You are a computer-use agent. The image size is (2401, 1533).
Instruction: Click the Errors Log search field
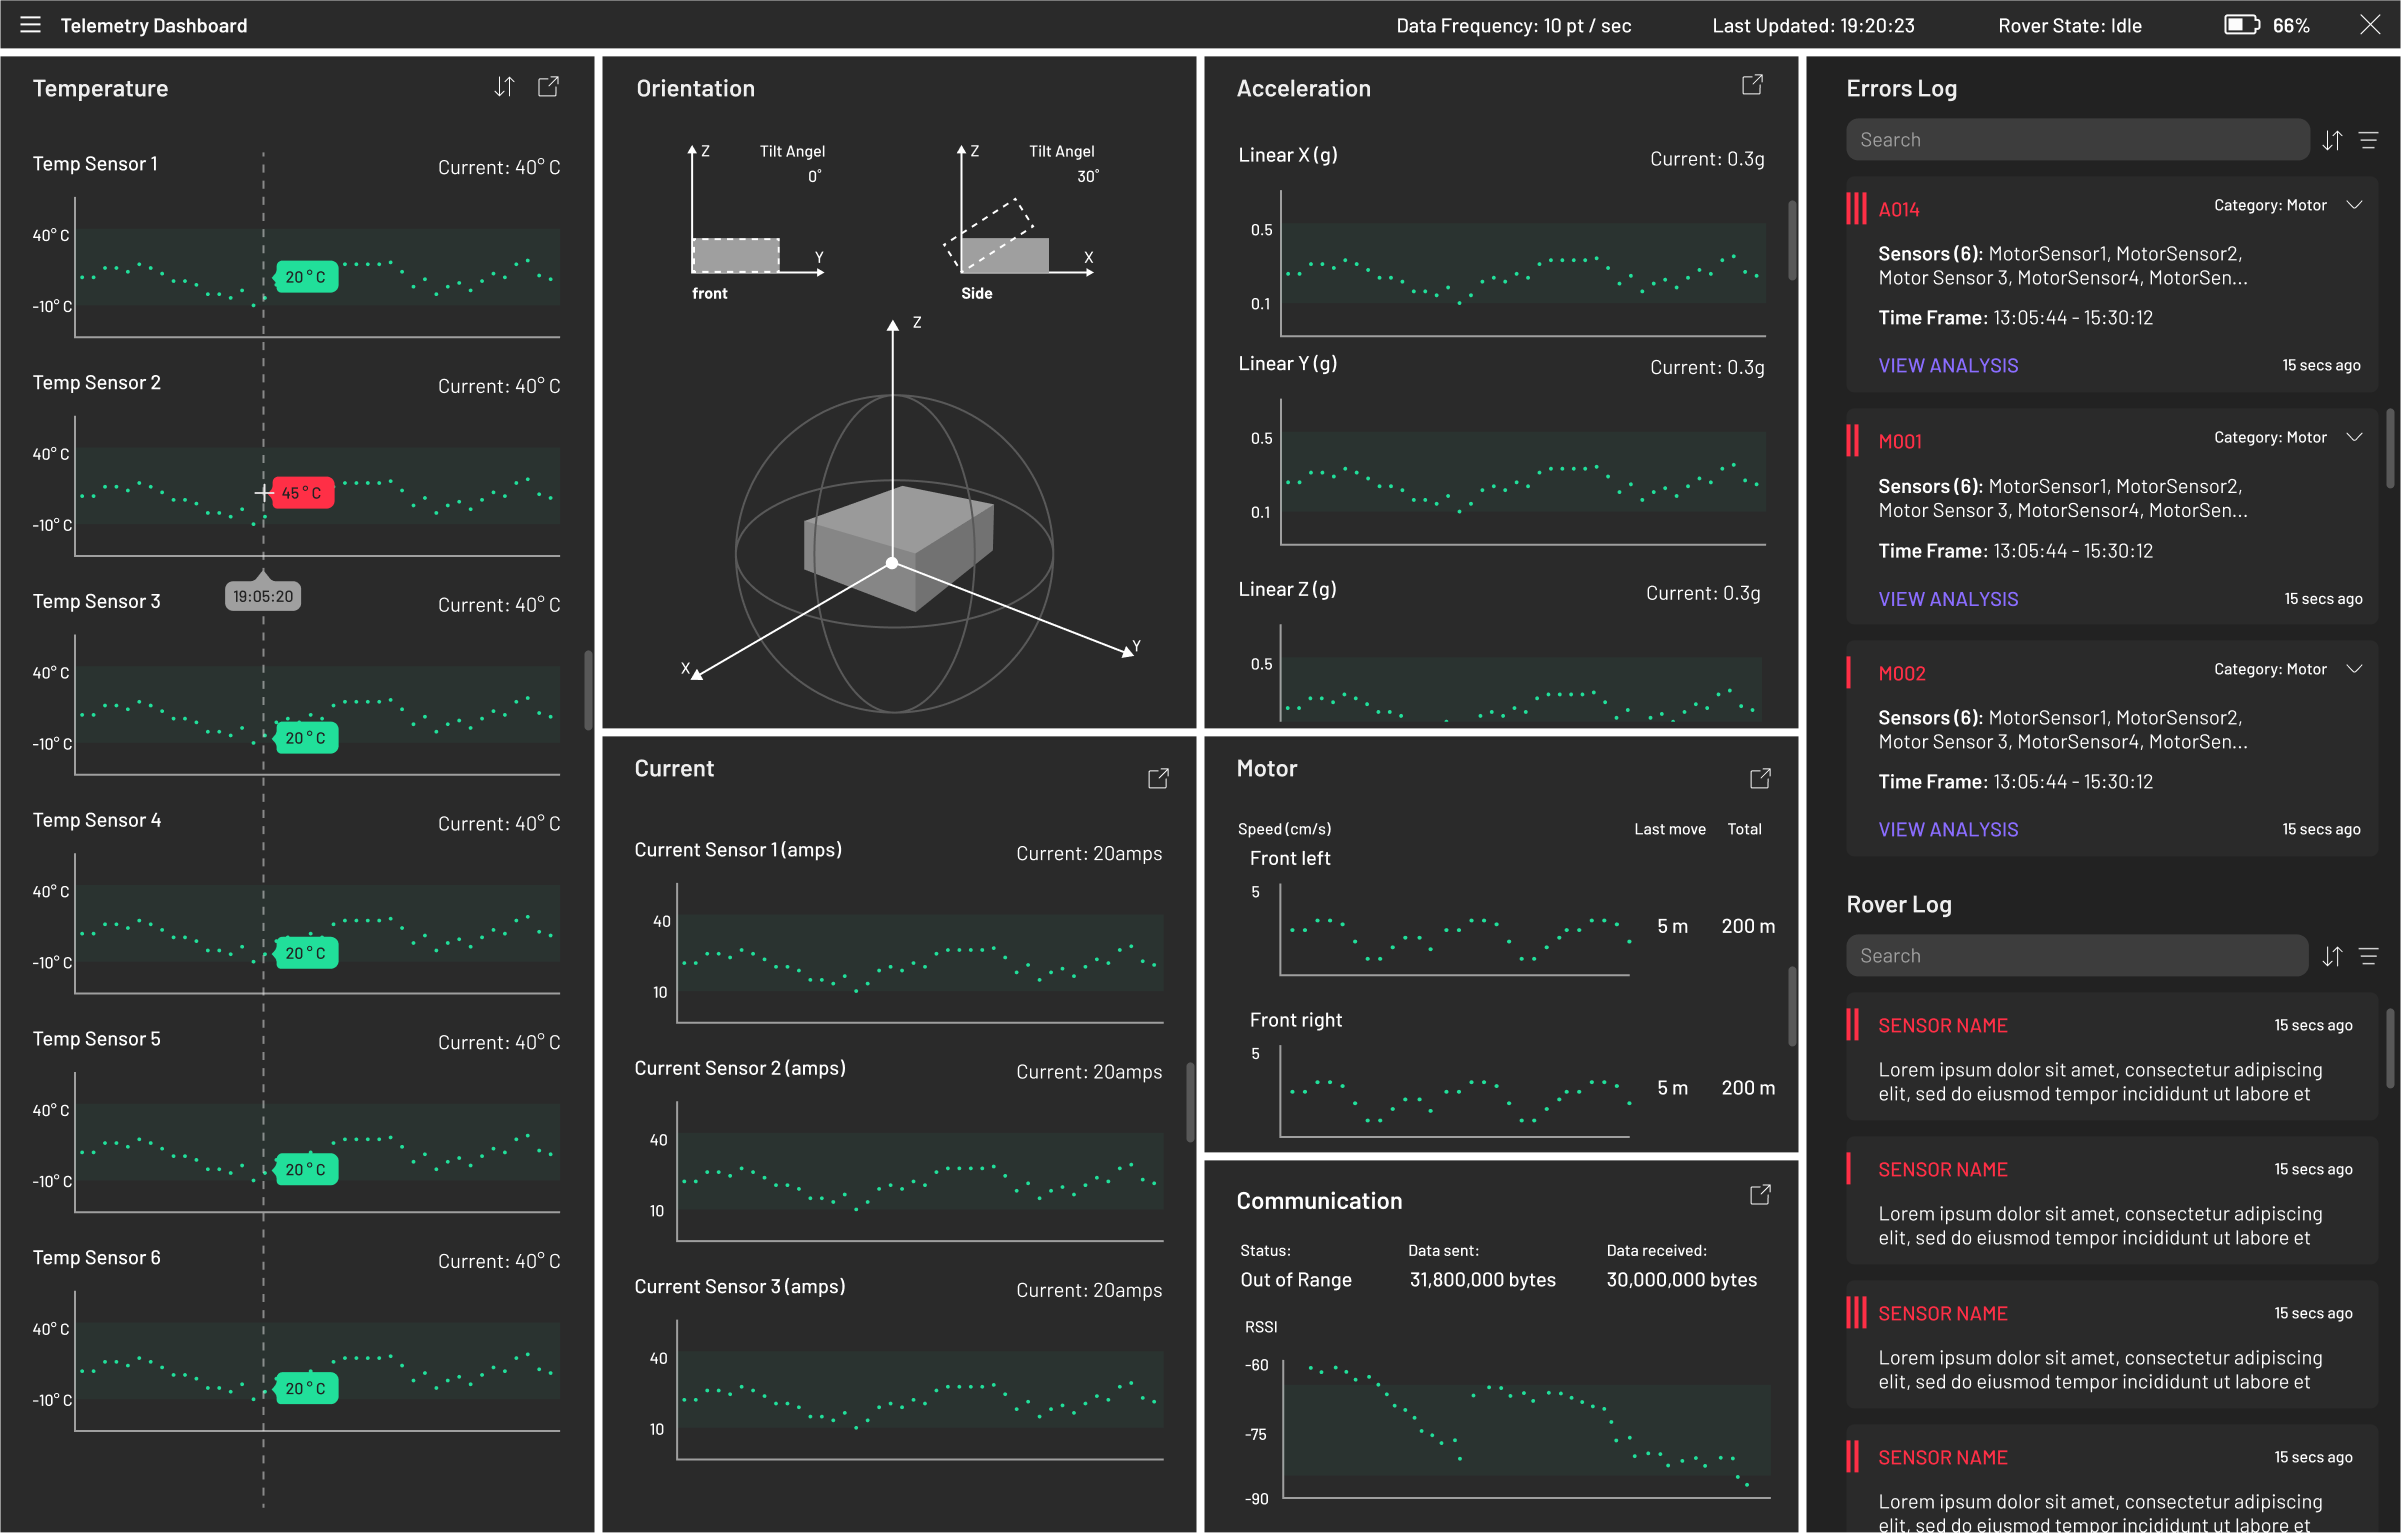pyautogui.click(x=2076, y=140)
